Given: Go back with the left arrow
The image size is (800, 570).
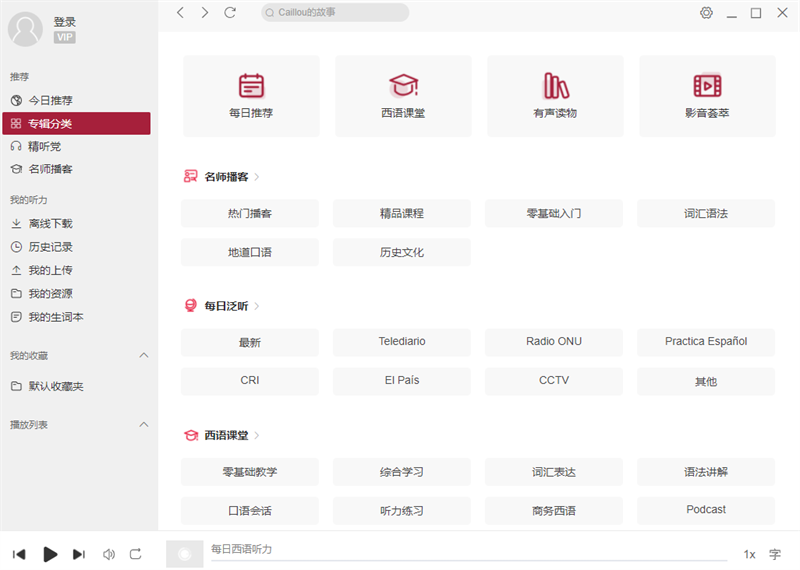Looking at the screenshot, I should 180,13.
